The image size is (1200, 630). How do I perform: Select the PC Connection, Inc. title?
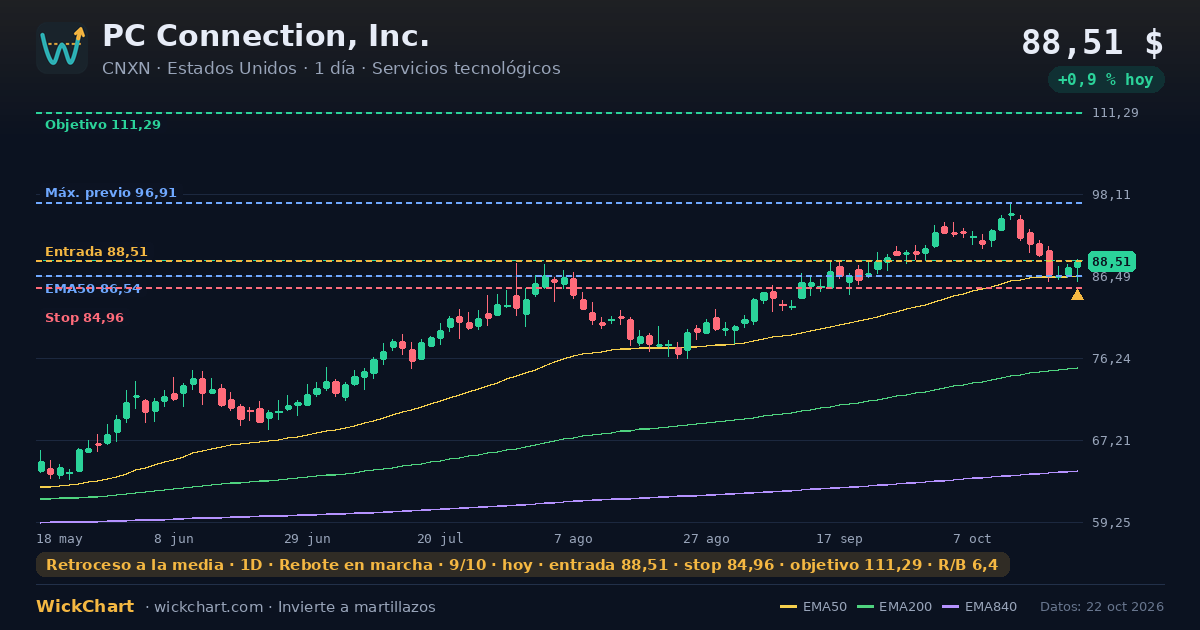tap(266, 36)
